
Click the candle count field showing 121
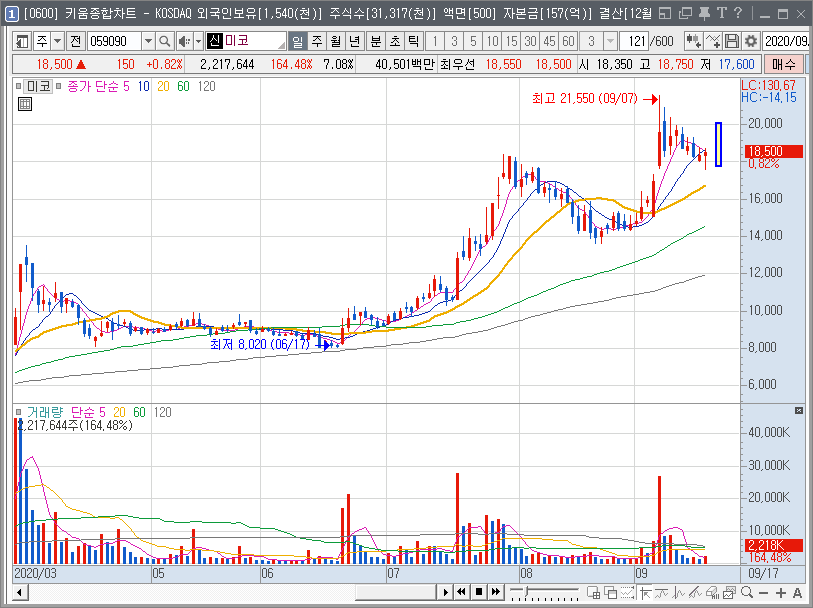[x=635, y=41]
